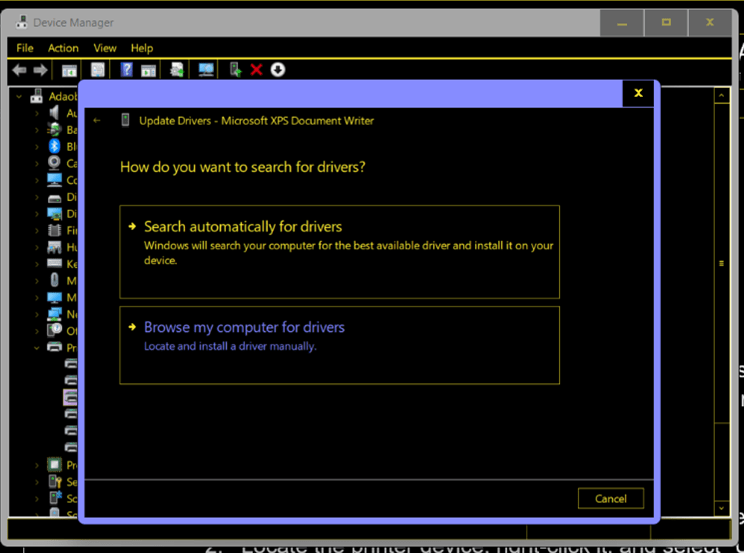Expand the audio 'Au' category chevron
The height and width of the screenshot is (553, 744).
pos(37,113)
